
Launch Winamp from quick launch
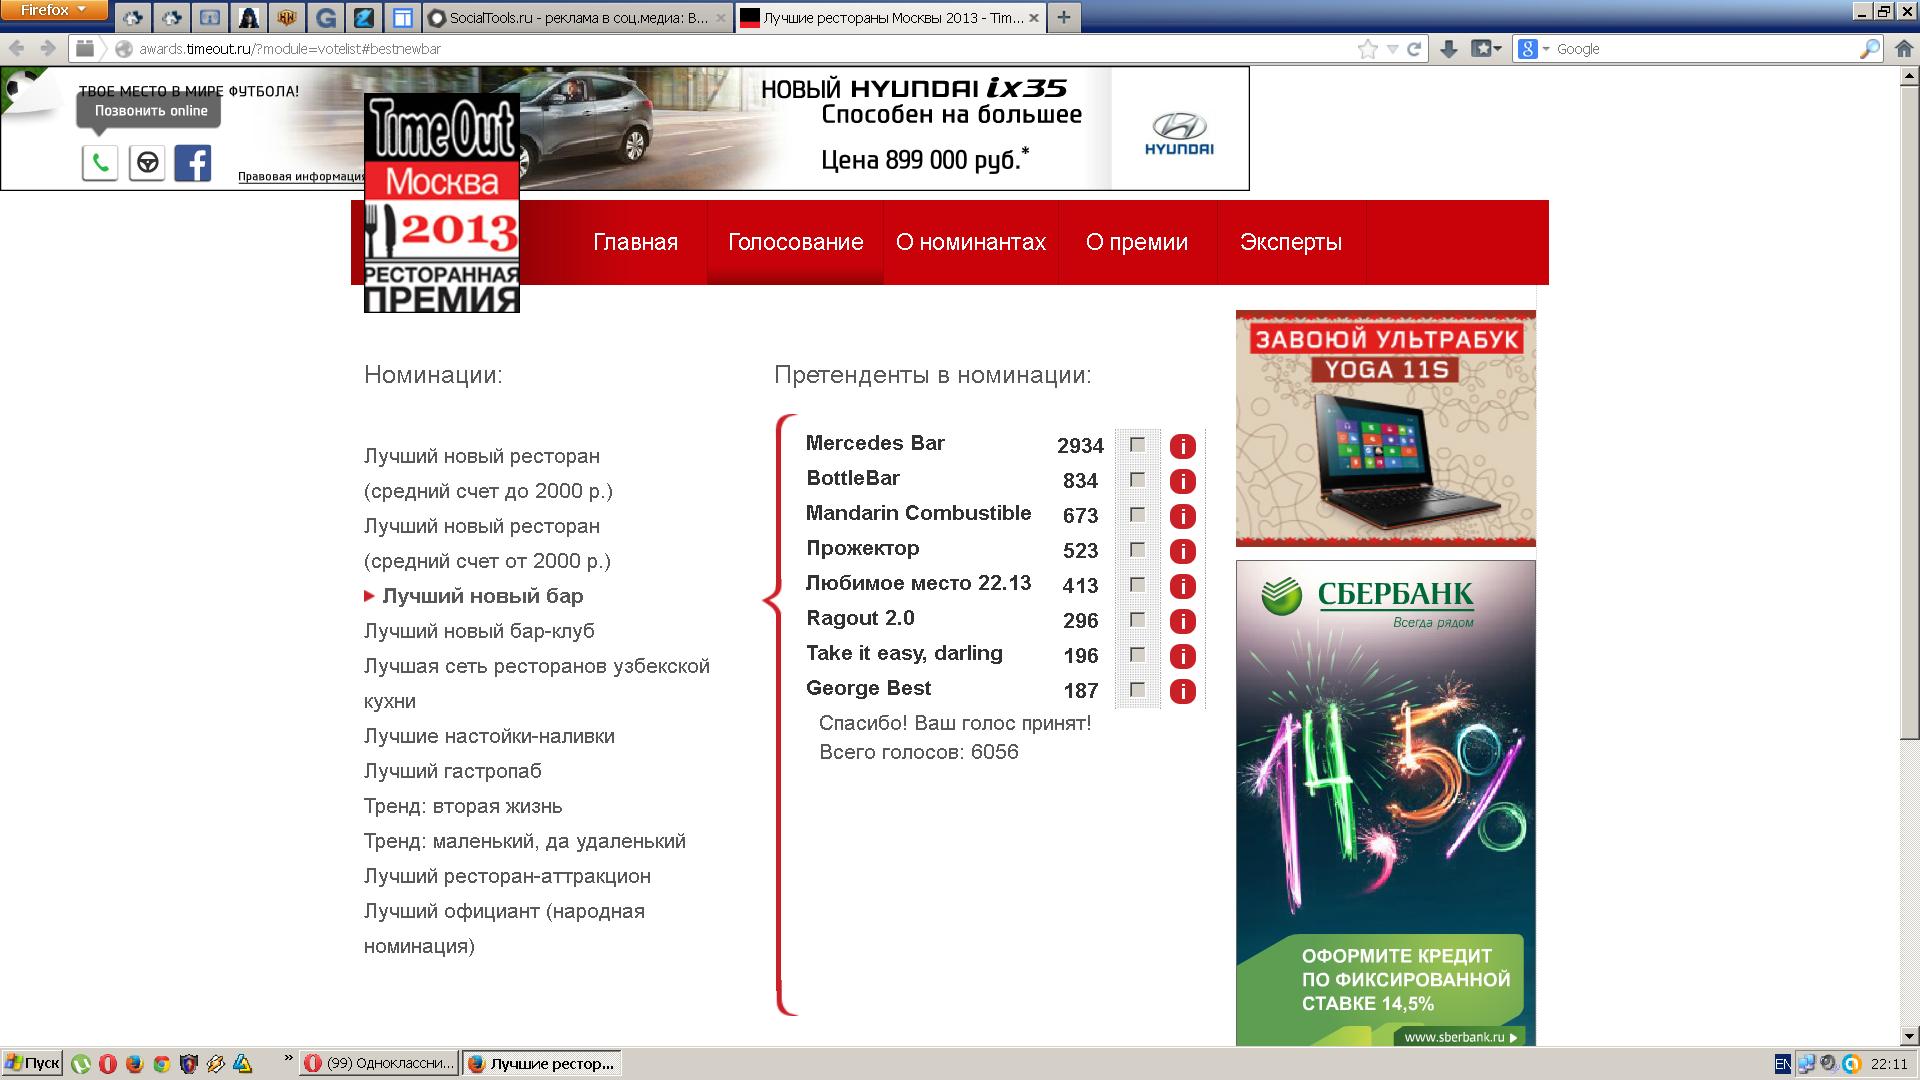point(215,1063)
